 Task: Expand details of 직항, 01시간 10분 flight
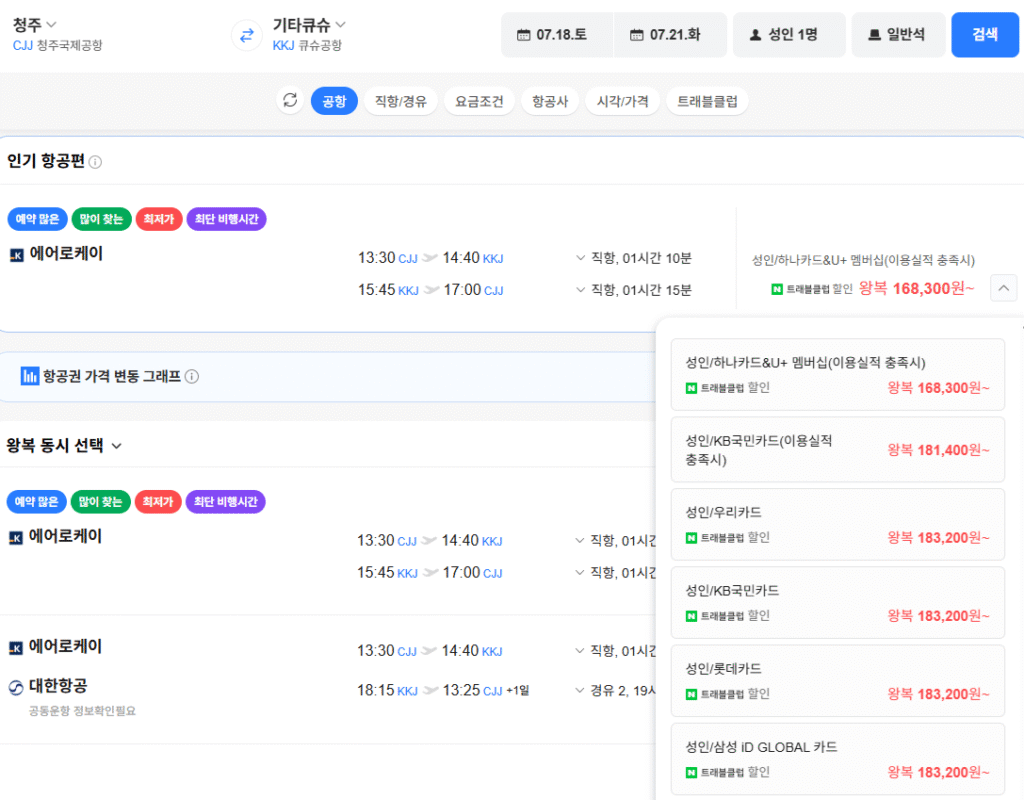click(581, 258)
